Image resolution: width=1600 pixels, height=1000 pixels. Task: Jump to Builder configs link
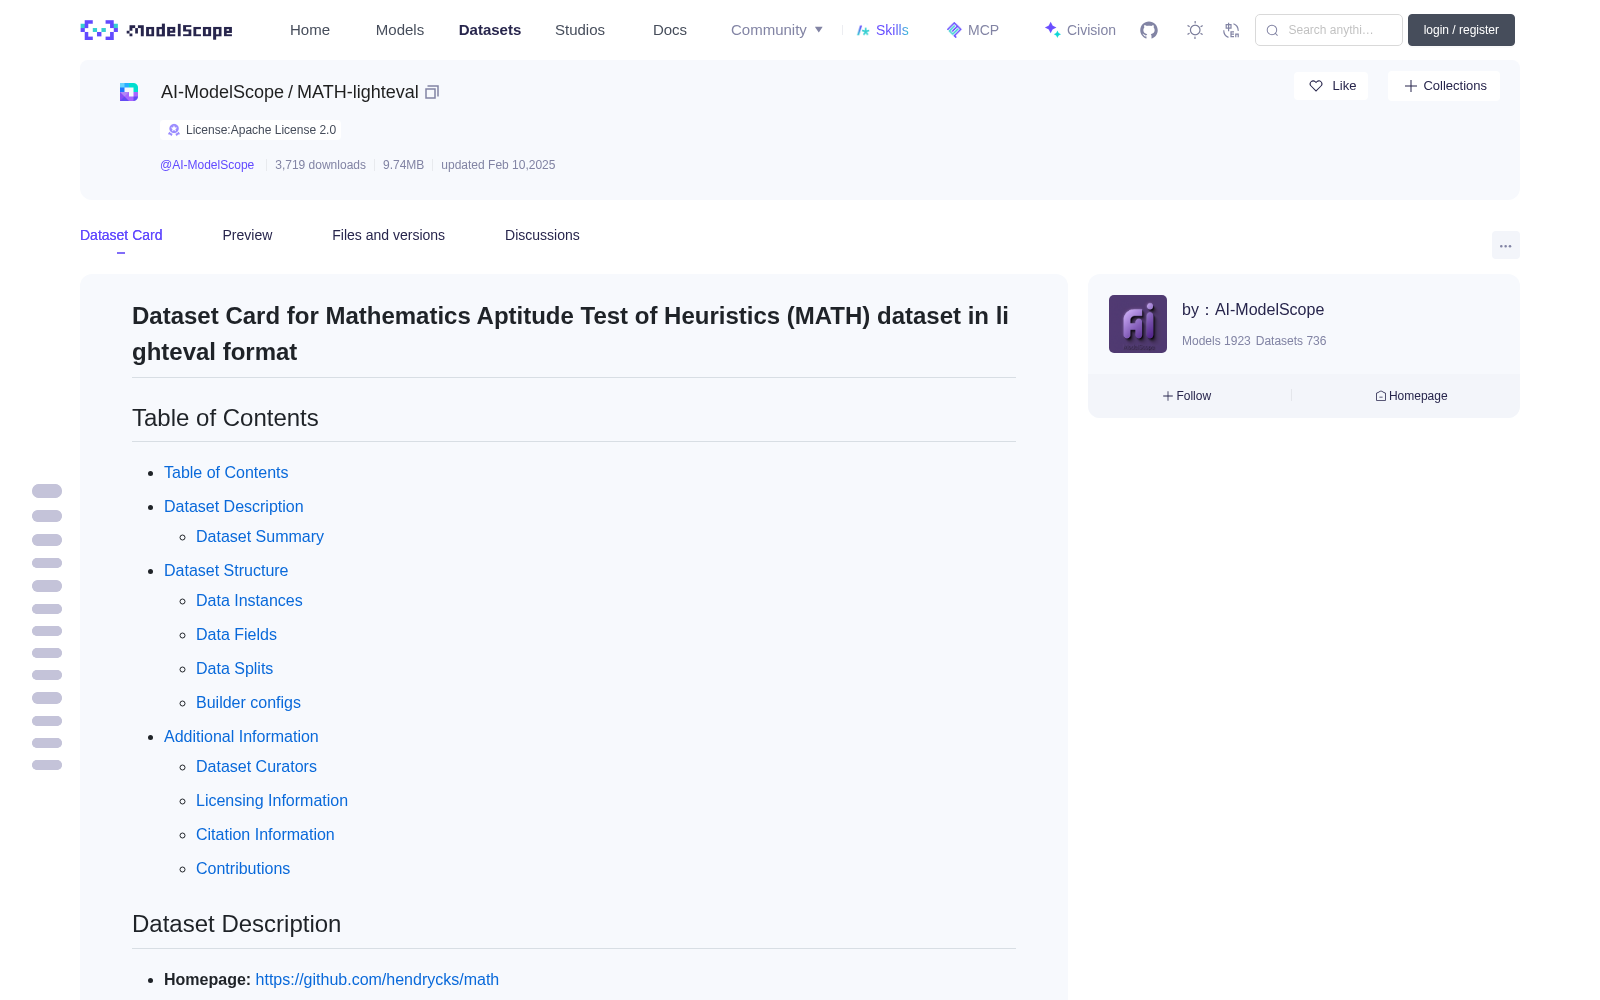[x=248, y=702]
